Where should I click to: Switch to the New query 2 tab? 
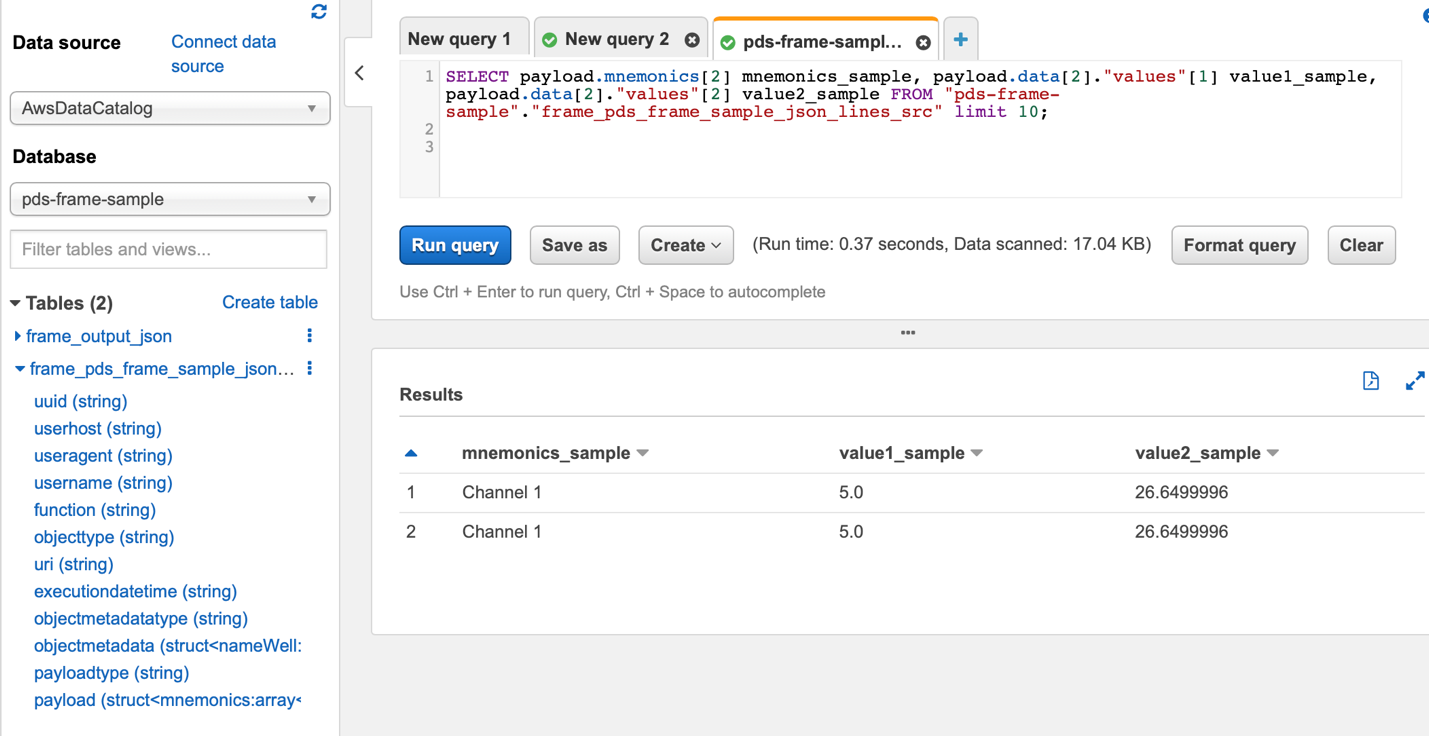coord(616,40)
